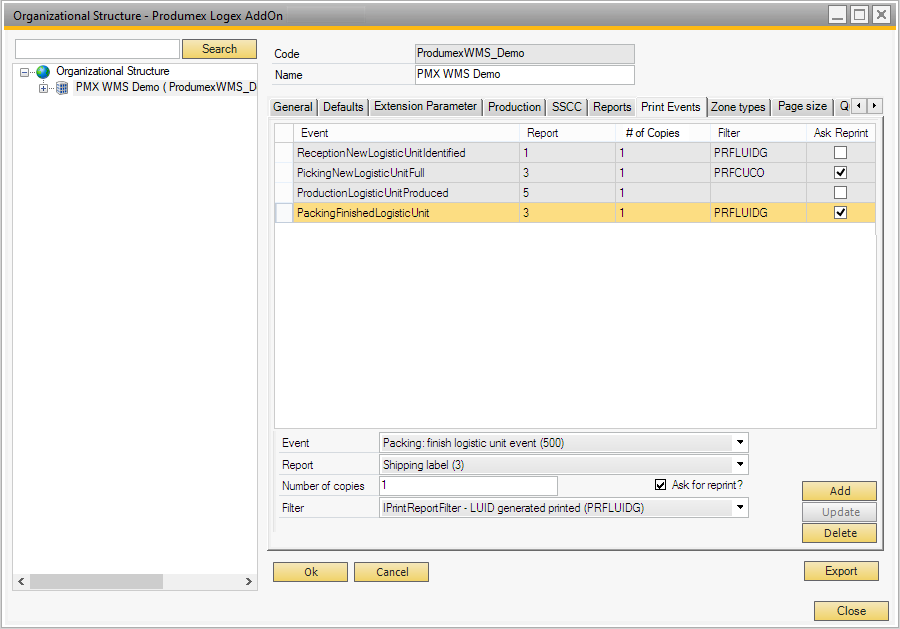Click the PRFCUCO filter cell
The width and height of the screenshot is (900, 629).
coord(758,173)
